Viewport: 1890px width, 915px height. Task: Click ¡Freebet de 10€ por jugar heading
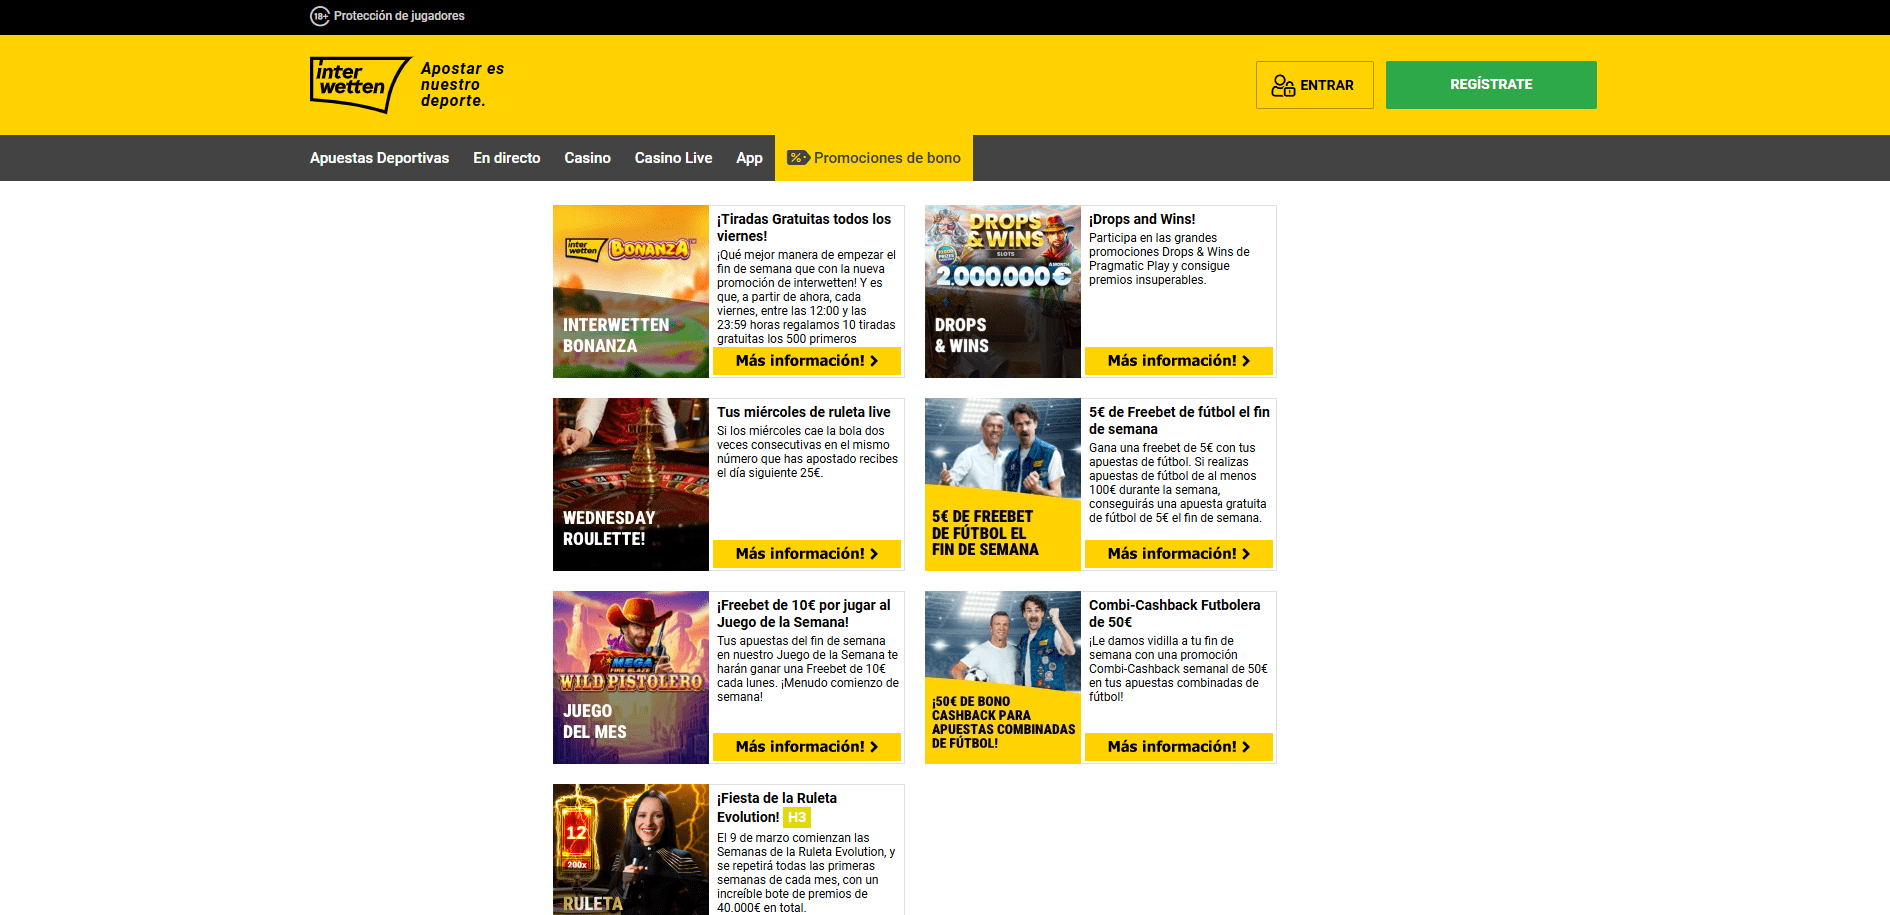click(x=804, y=613)
